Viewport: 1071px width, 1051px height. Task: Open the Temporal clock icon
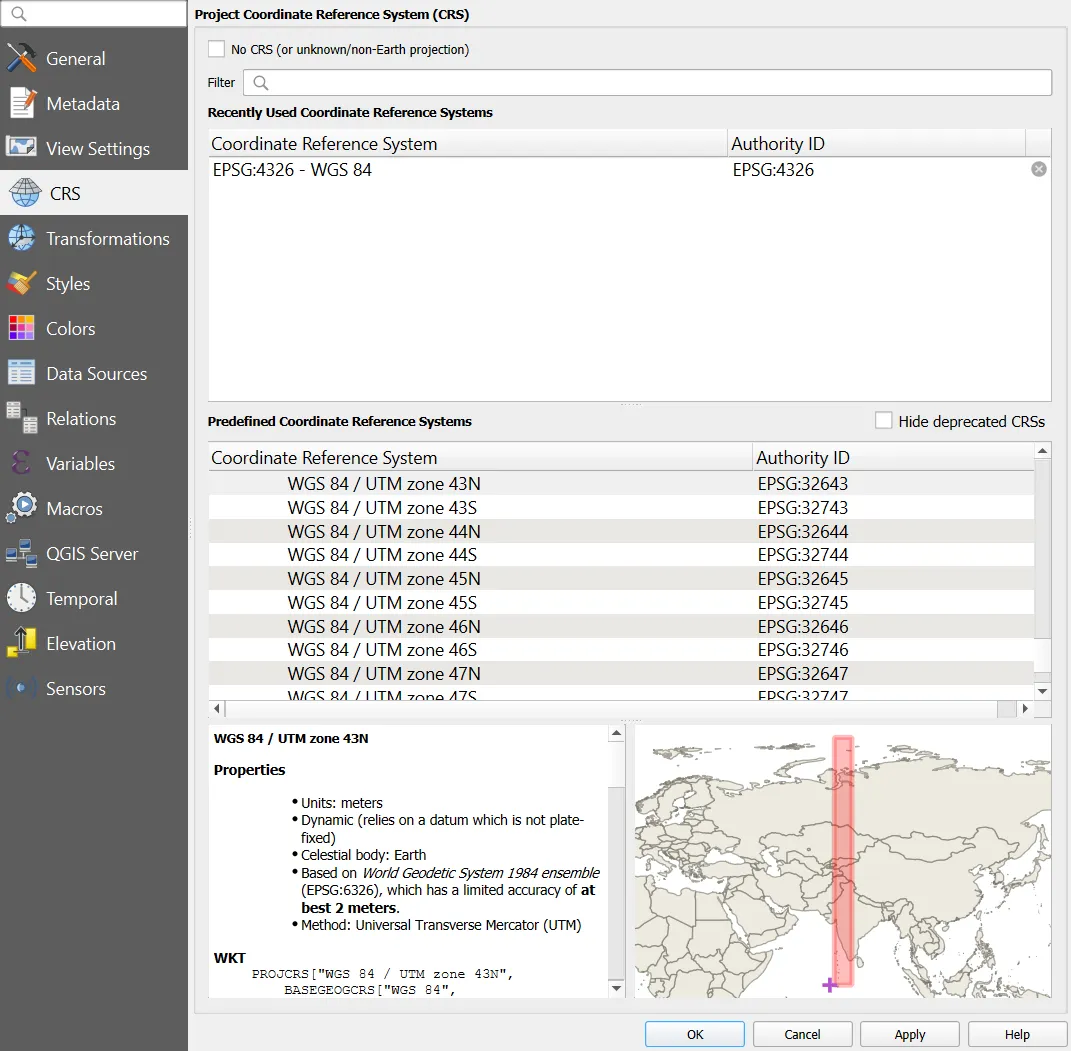pos(21,598)
